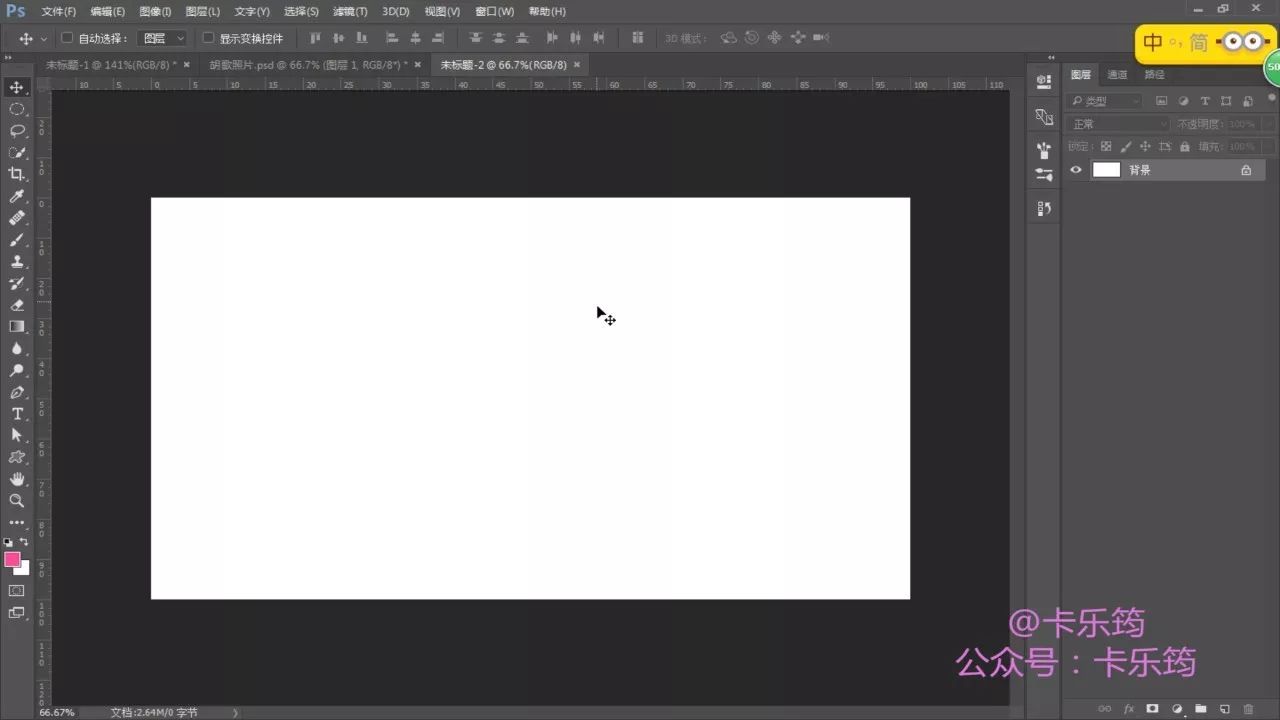
Task: Hide the 背景 layer with eye icon
Action: (x=1076, y=170)
